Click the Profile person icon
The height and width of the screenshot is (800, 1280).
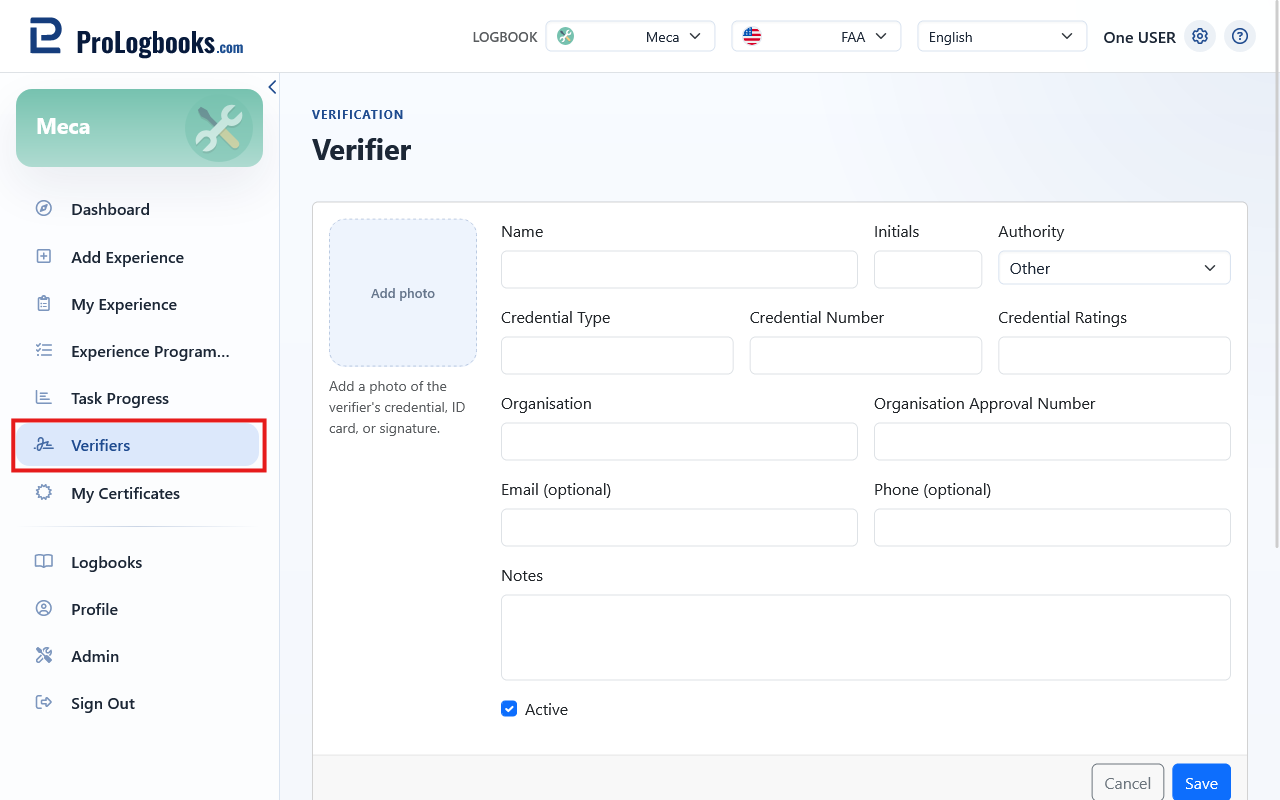click(44, 609)
